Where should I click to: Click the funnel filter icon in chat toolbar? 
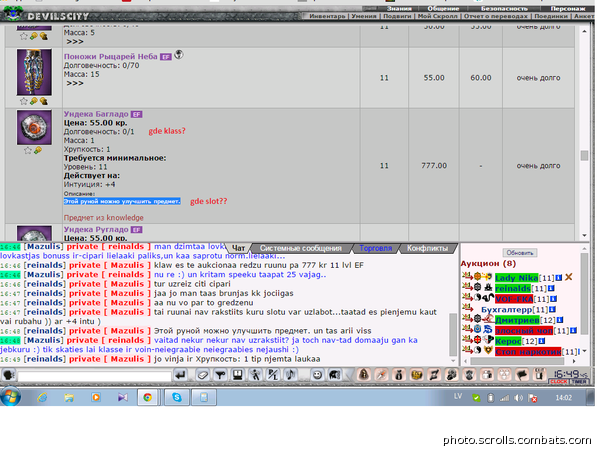pyautogui.click(x=220, y=375)
